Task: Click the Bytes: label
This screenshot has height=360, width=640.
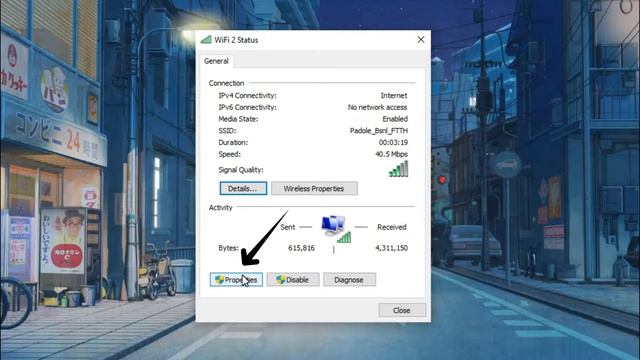Action: click(x=229, y=248)
